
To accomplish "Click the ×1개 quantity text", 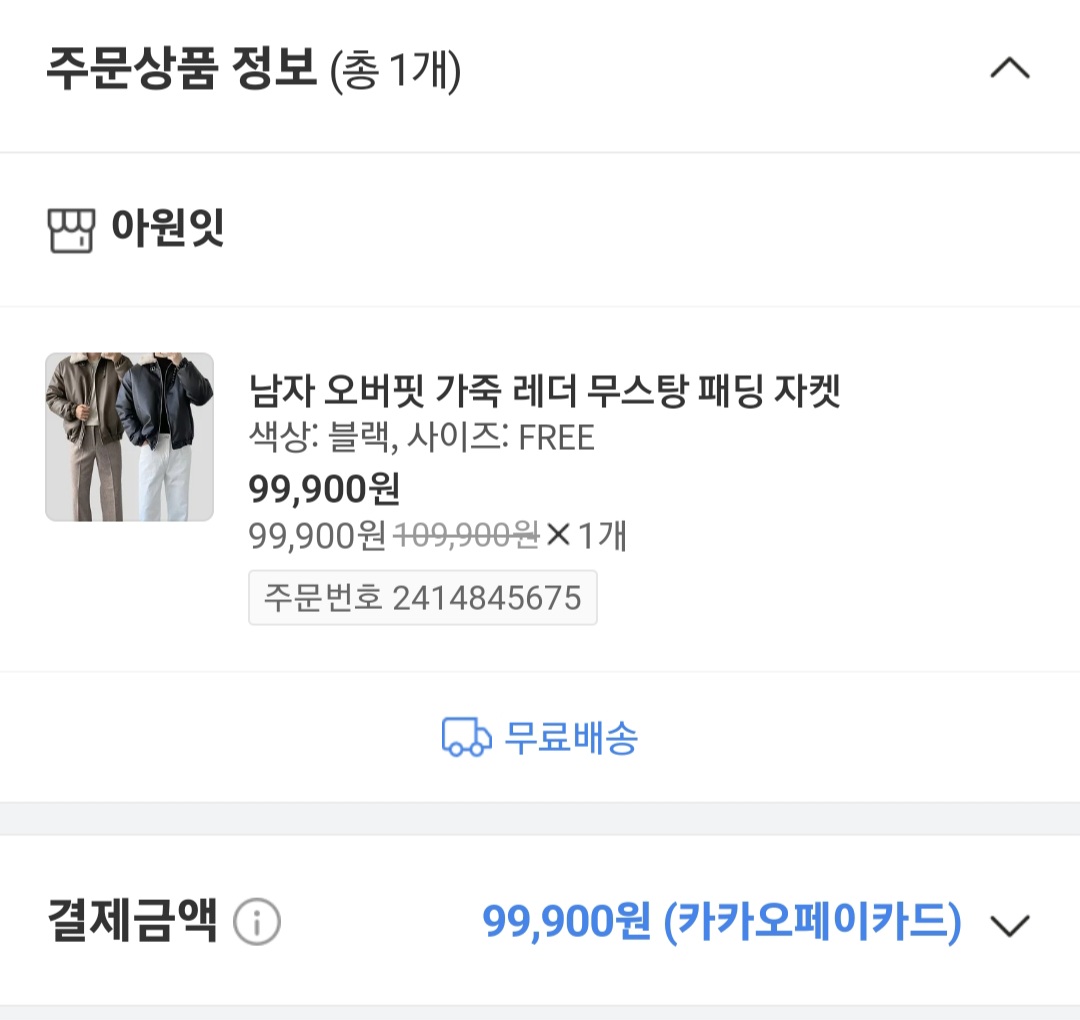I will tap(587, 537).
